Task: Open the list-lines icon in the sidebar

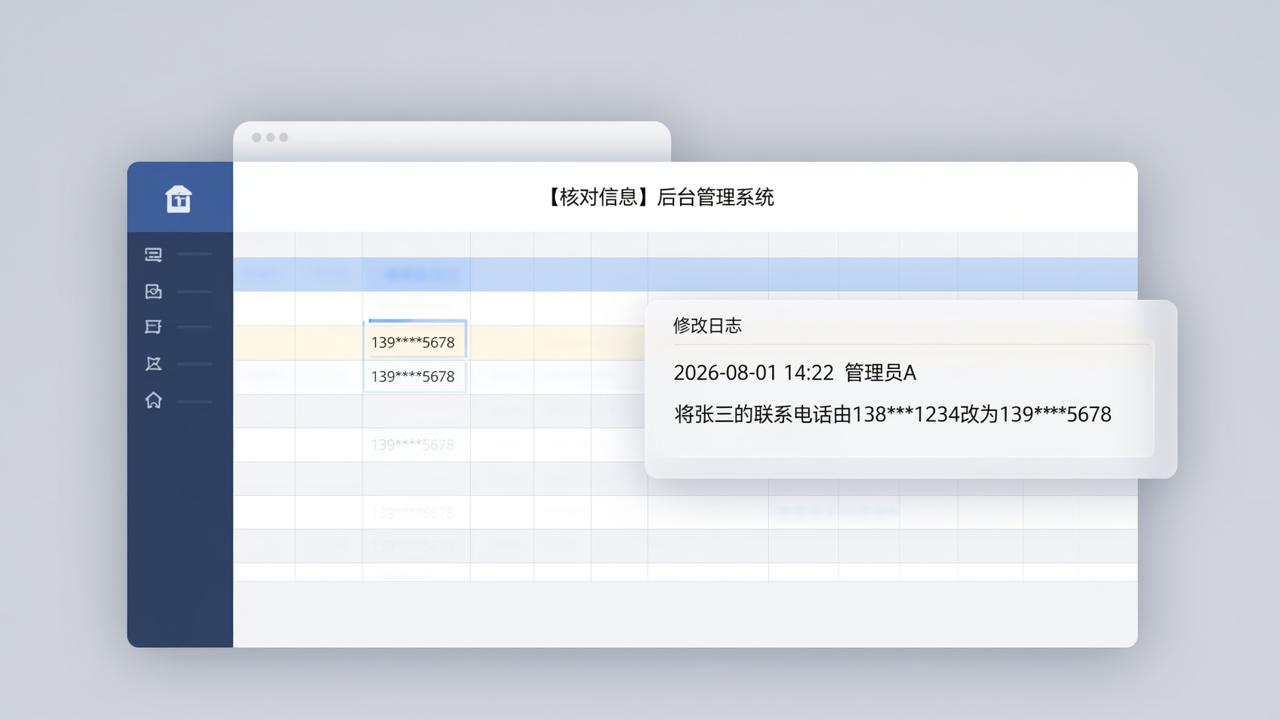Action: pyautogui.click(x=153, y=255)
